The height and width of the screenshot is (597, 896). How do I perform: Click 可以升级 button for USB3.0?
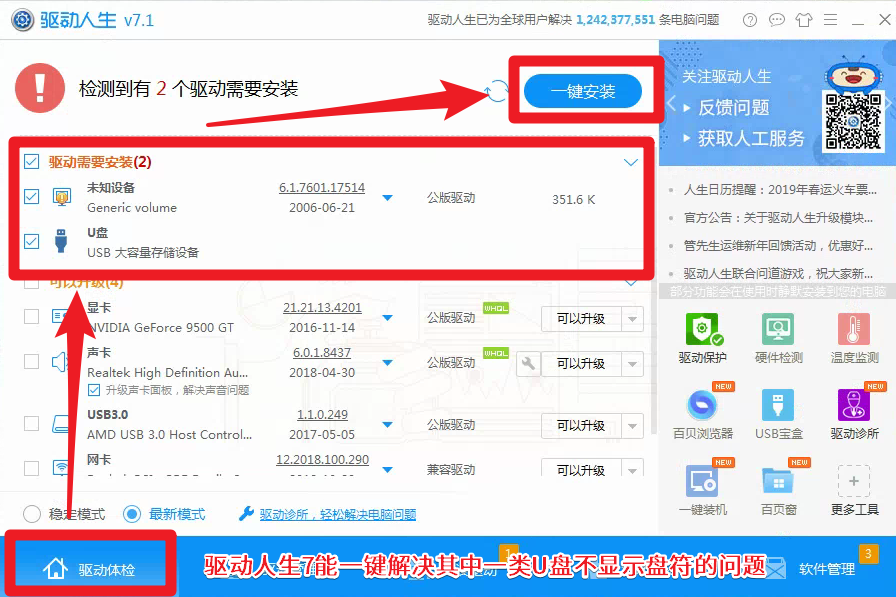point(581,426)
